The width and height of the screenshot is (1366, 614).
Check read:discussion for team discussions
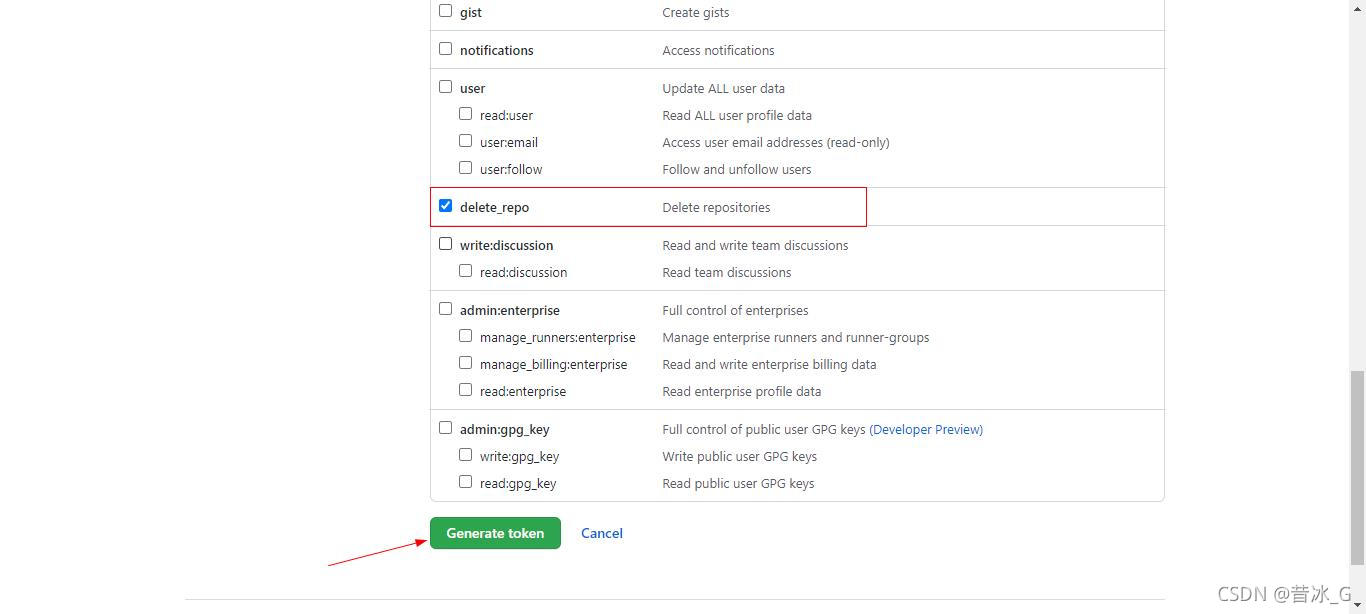(466, 270)
